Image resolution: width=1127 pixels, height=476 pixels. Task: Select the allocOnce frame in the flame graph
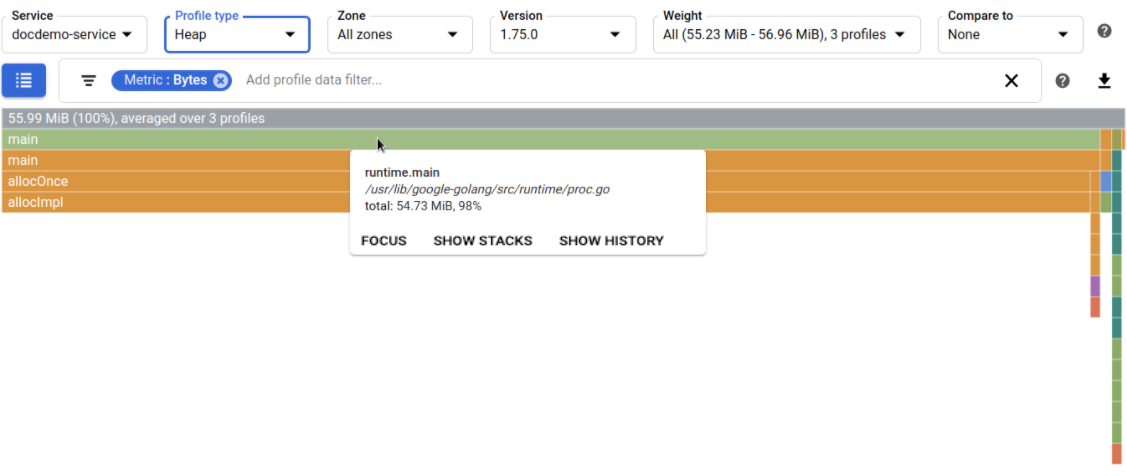pyautogui.click(x=170, y=182)
